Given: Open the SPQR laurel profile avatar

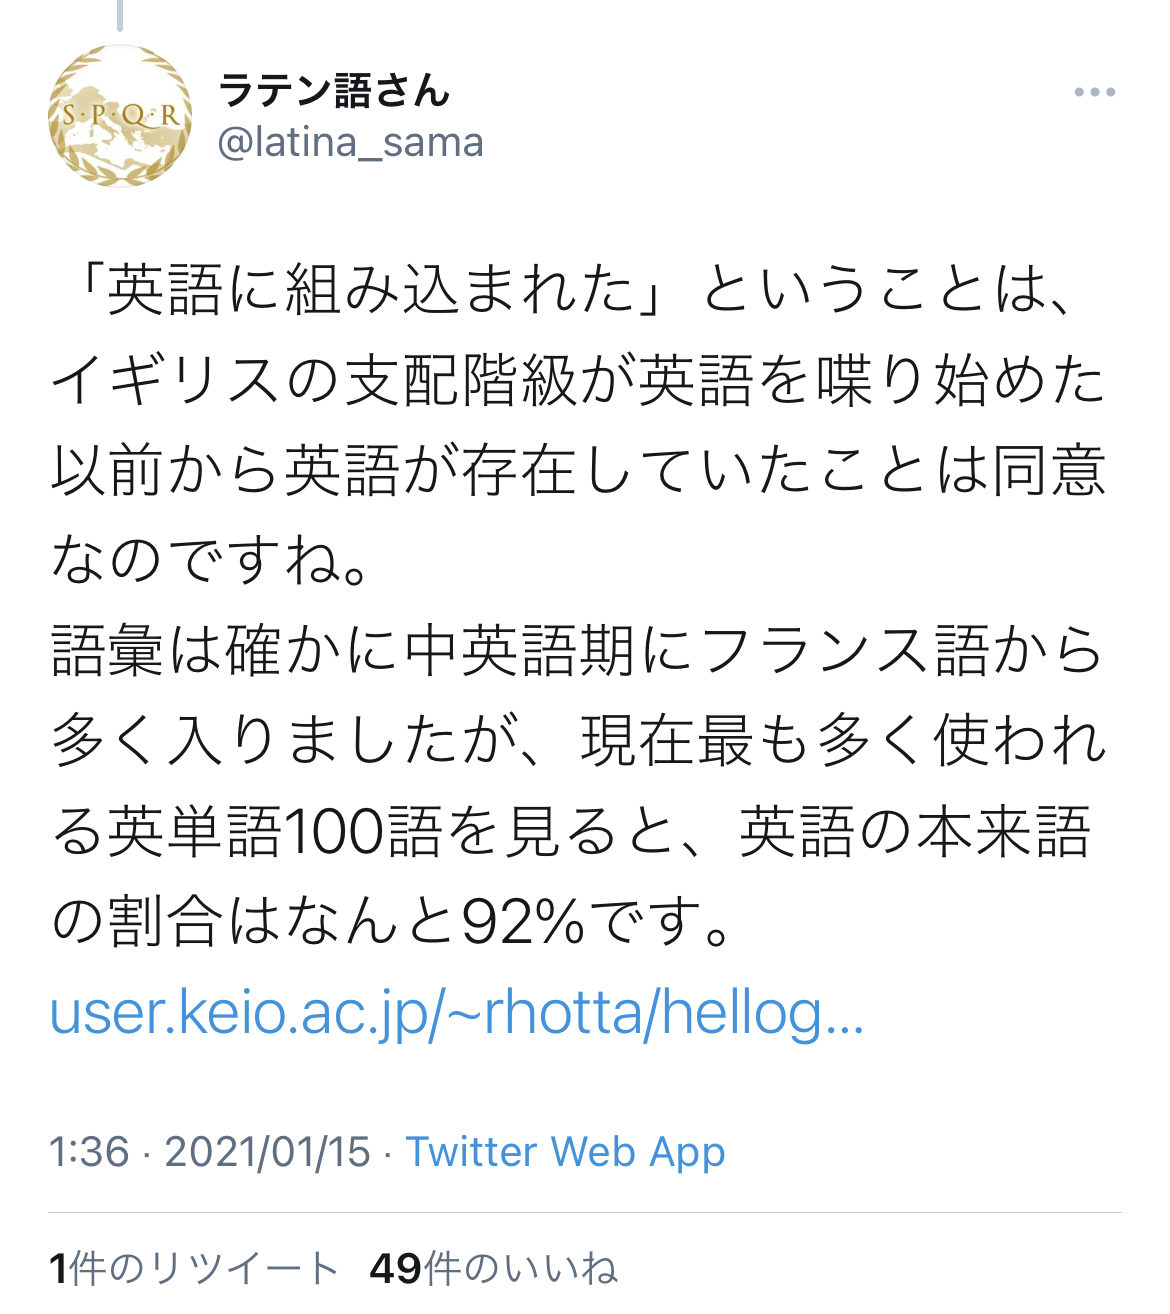Looking at the screenshot, I should click(120, 116).
